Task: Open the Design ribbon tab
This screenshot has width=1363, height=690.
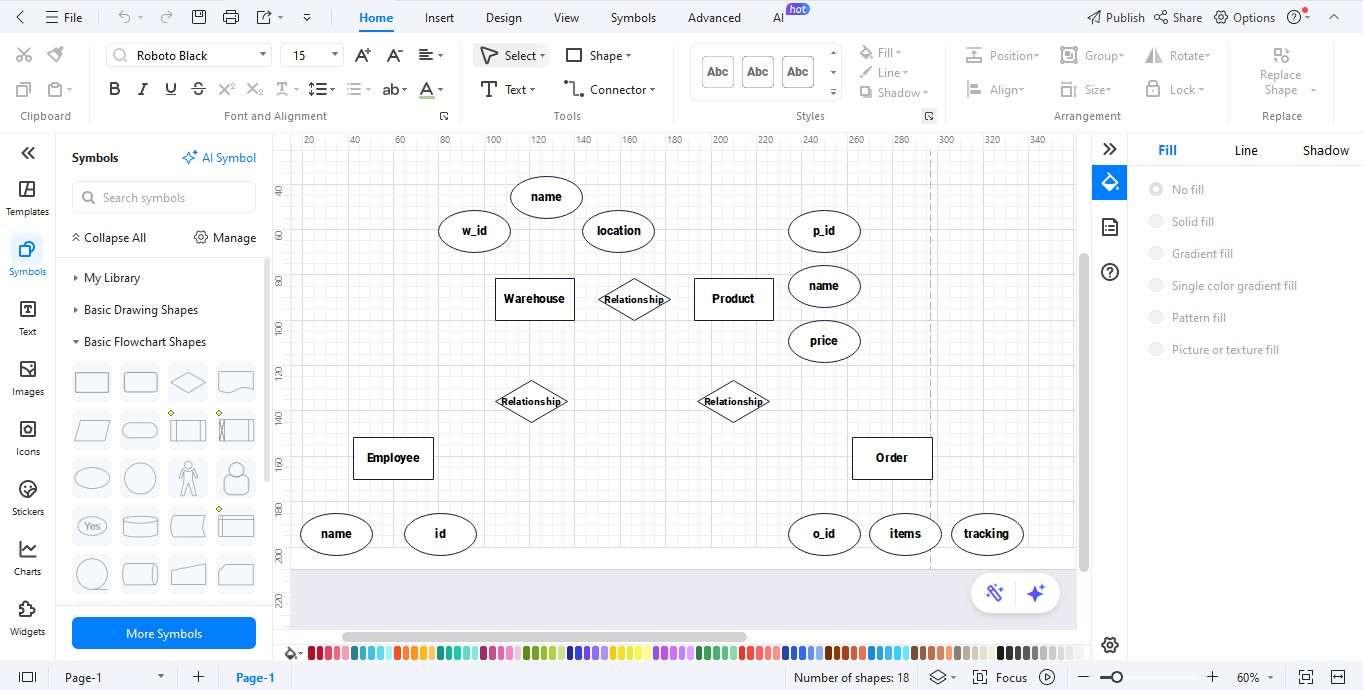Action: click(x=503, y=17)
